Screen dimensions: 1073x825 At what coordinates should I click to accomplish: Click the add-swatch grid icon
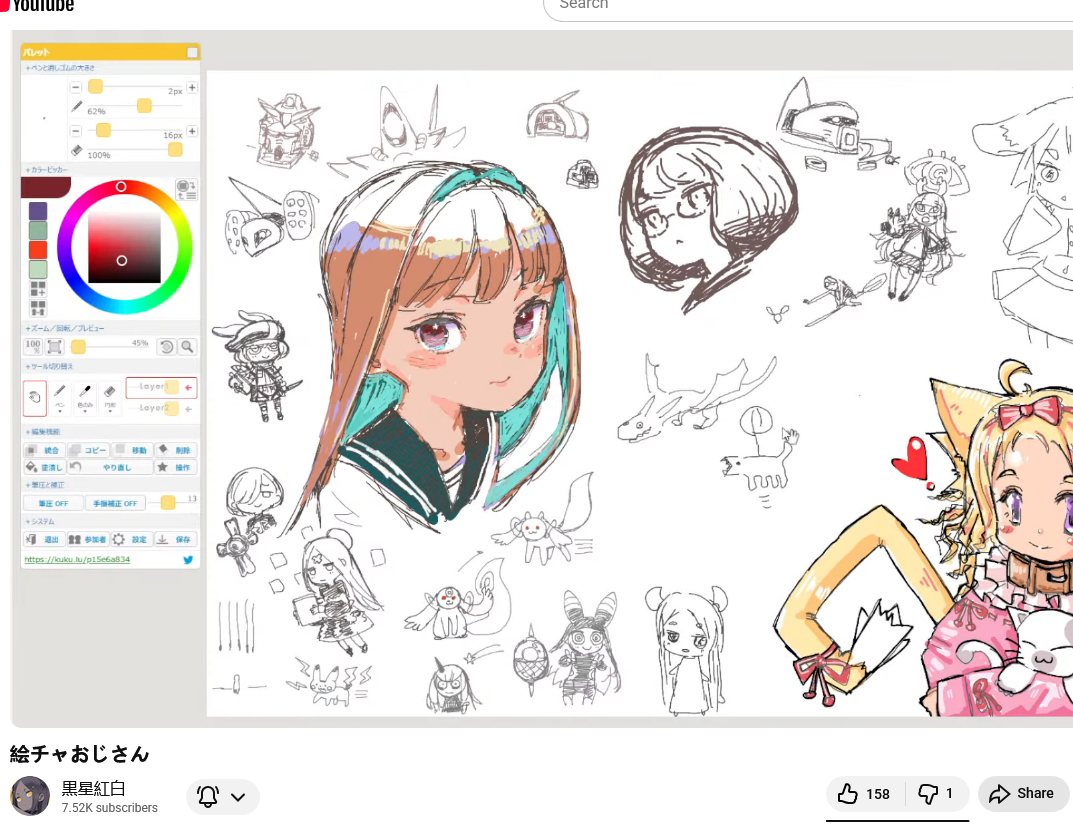point(38,289)
